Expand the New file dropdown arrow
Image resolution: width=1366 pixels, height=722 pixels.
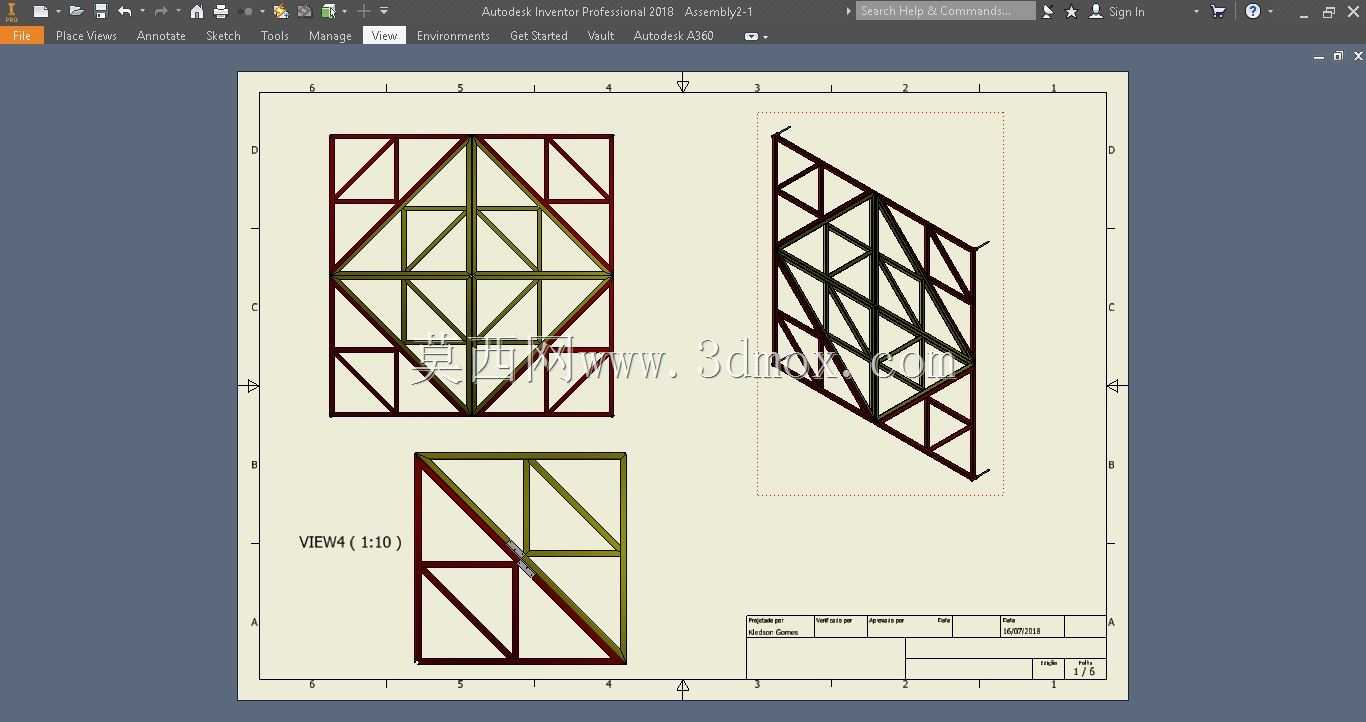58,11
